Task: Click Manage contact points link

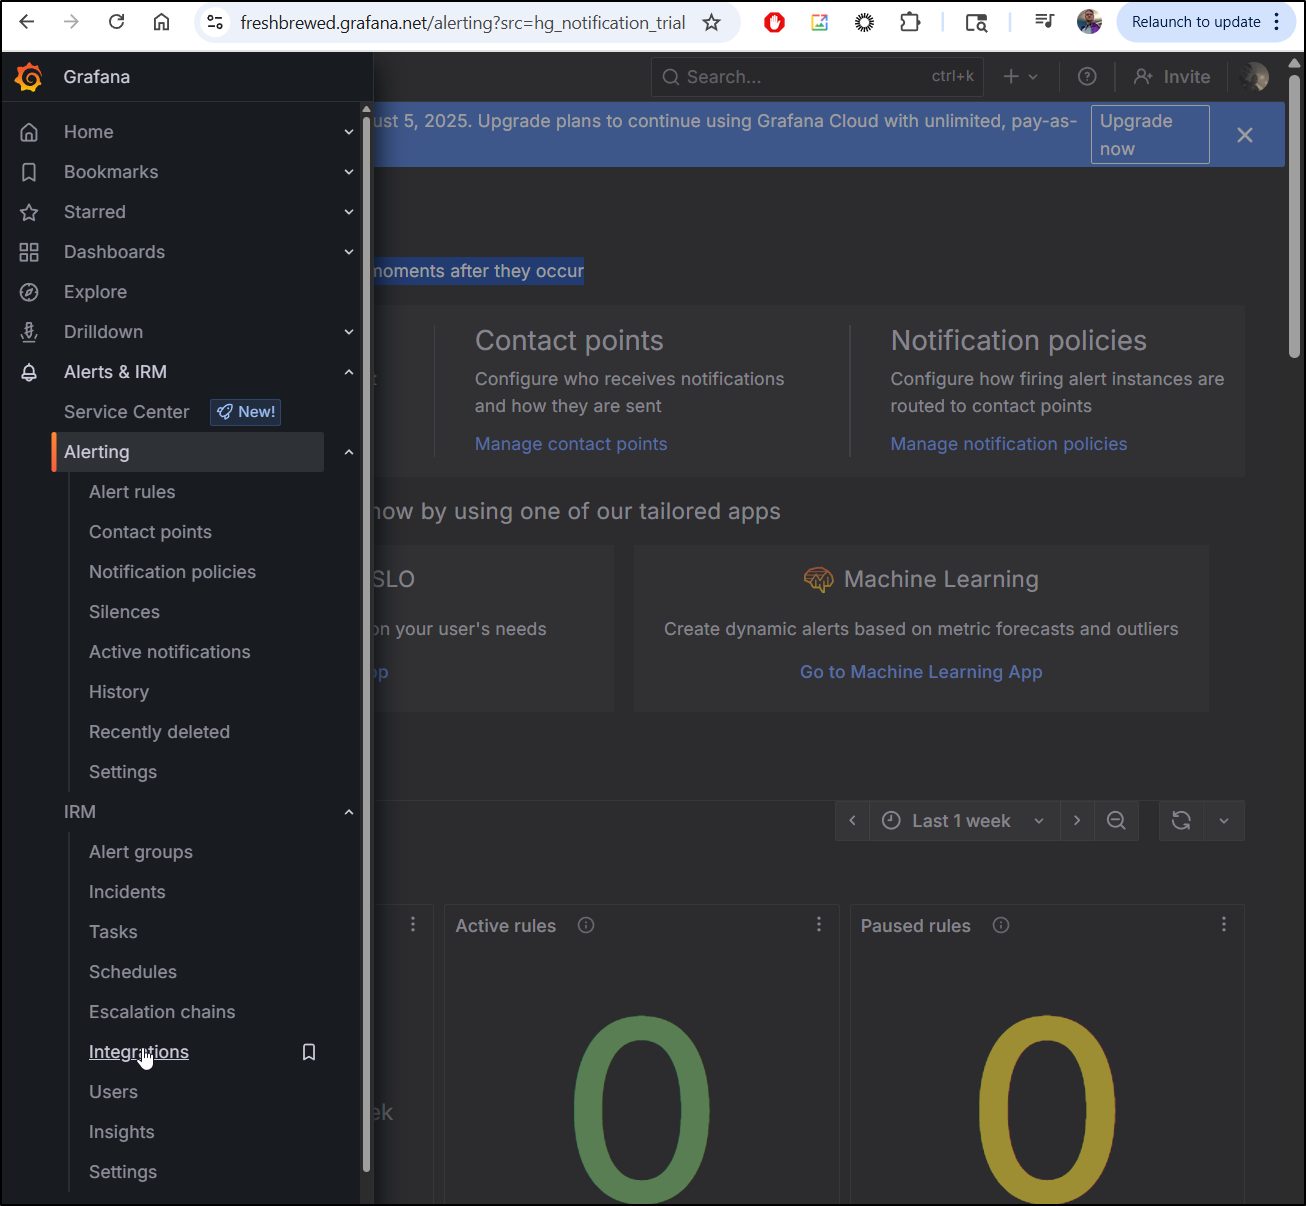Action: 571,444
